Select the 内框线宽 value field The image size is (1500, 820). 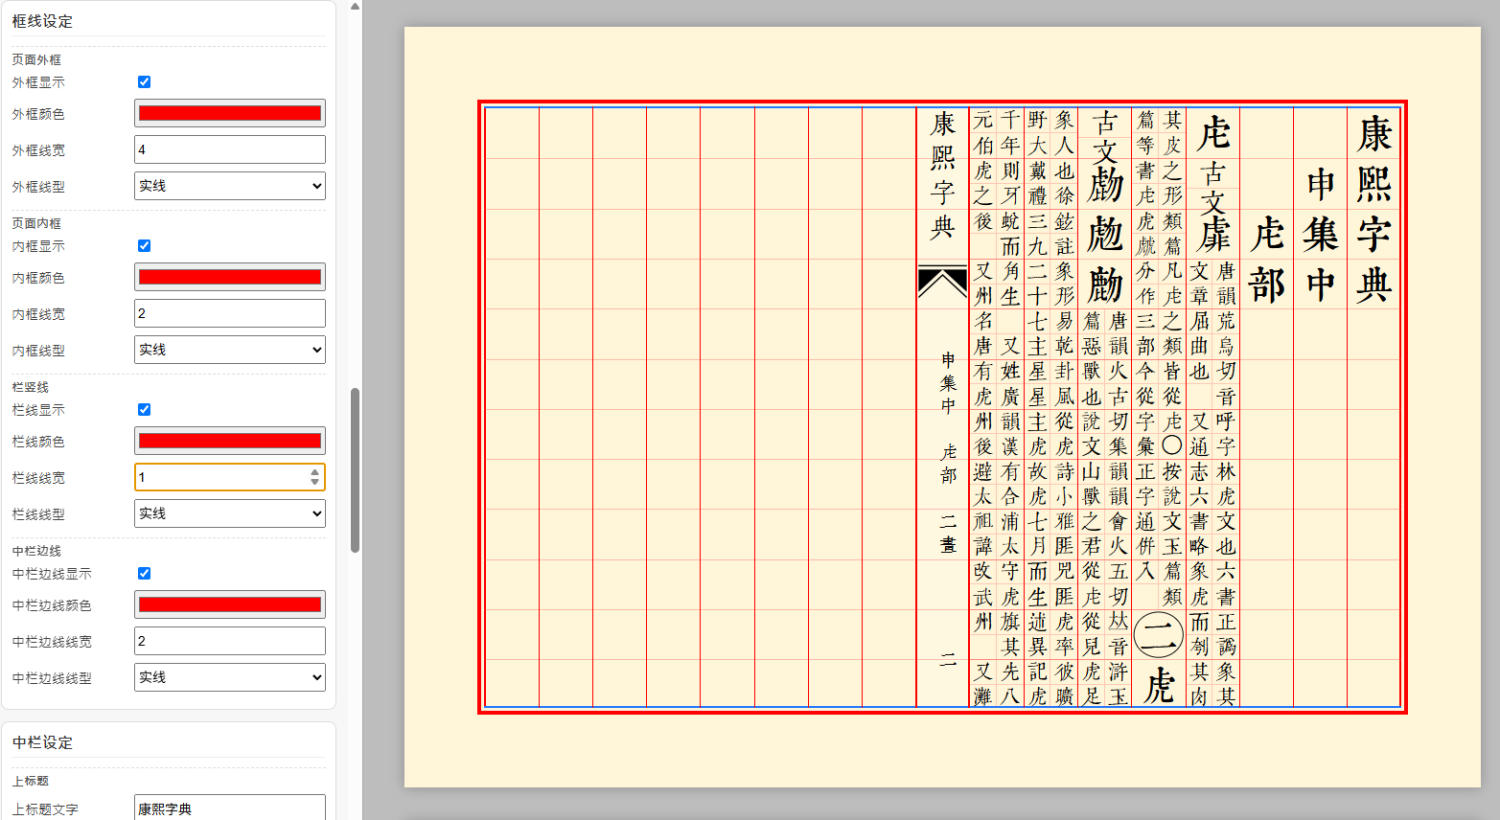click(230, 314)
